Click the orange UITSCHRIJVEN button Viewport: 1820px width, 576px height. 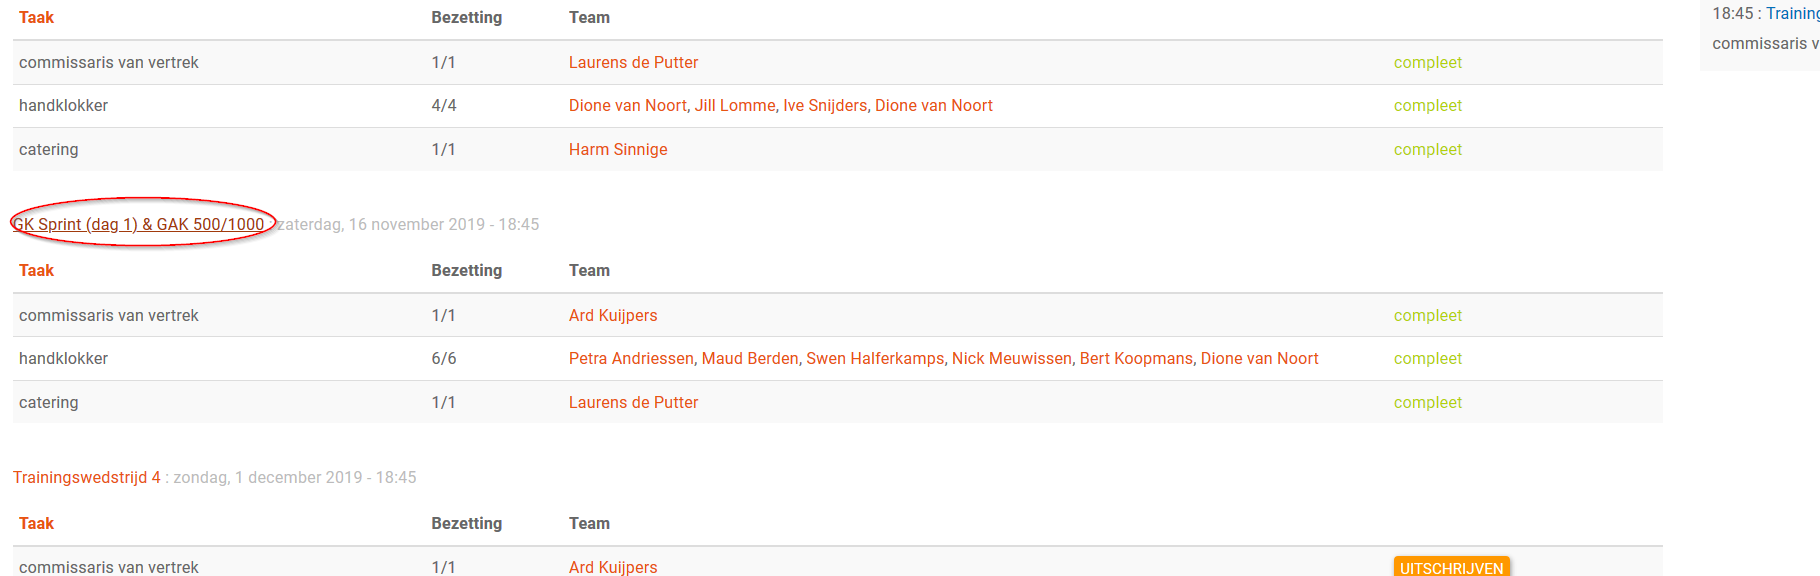click(x=1451, y=567)
